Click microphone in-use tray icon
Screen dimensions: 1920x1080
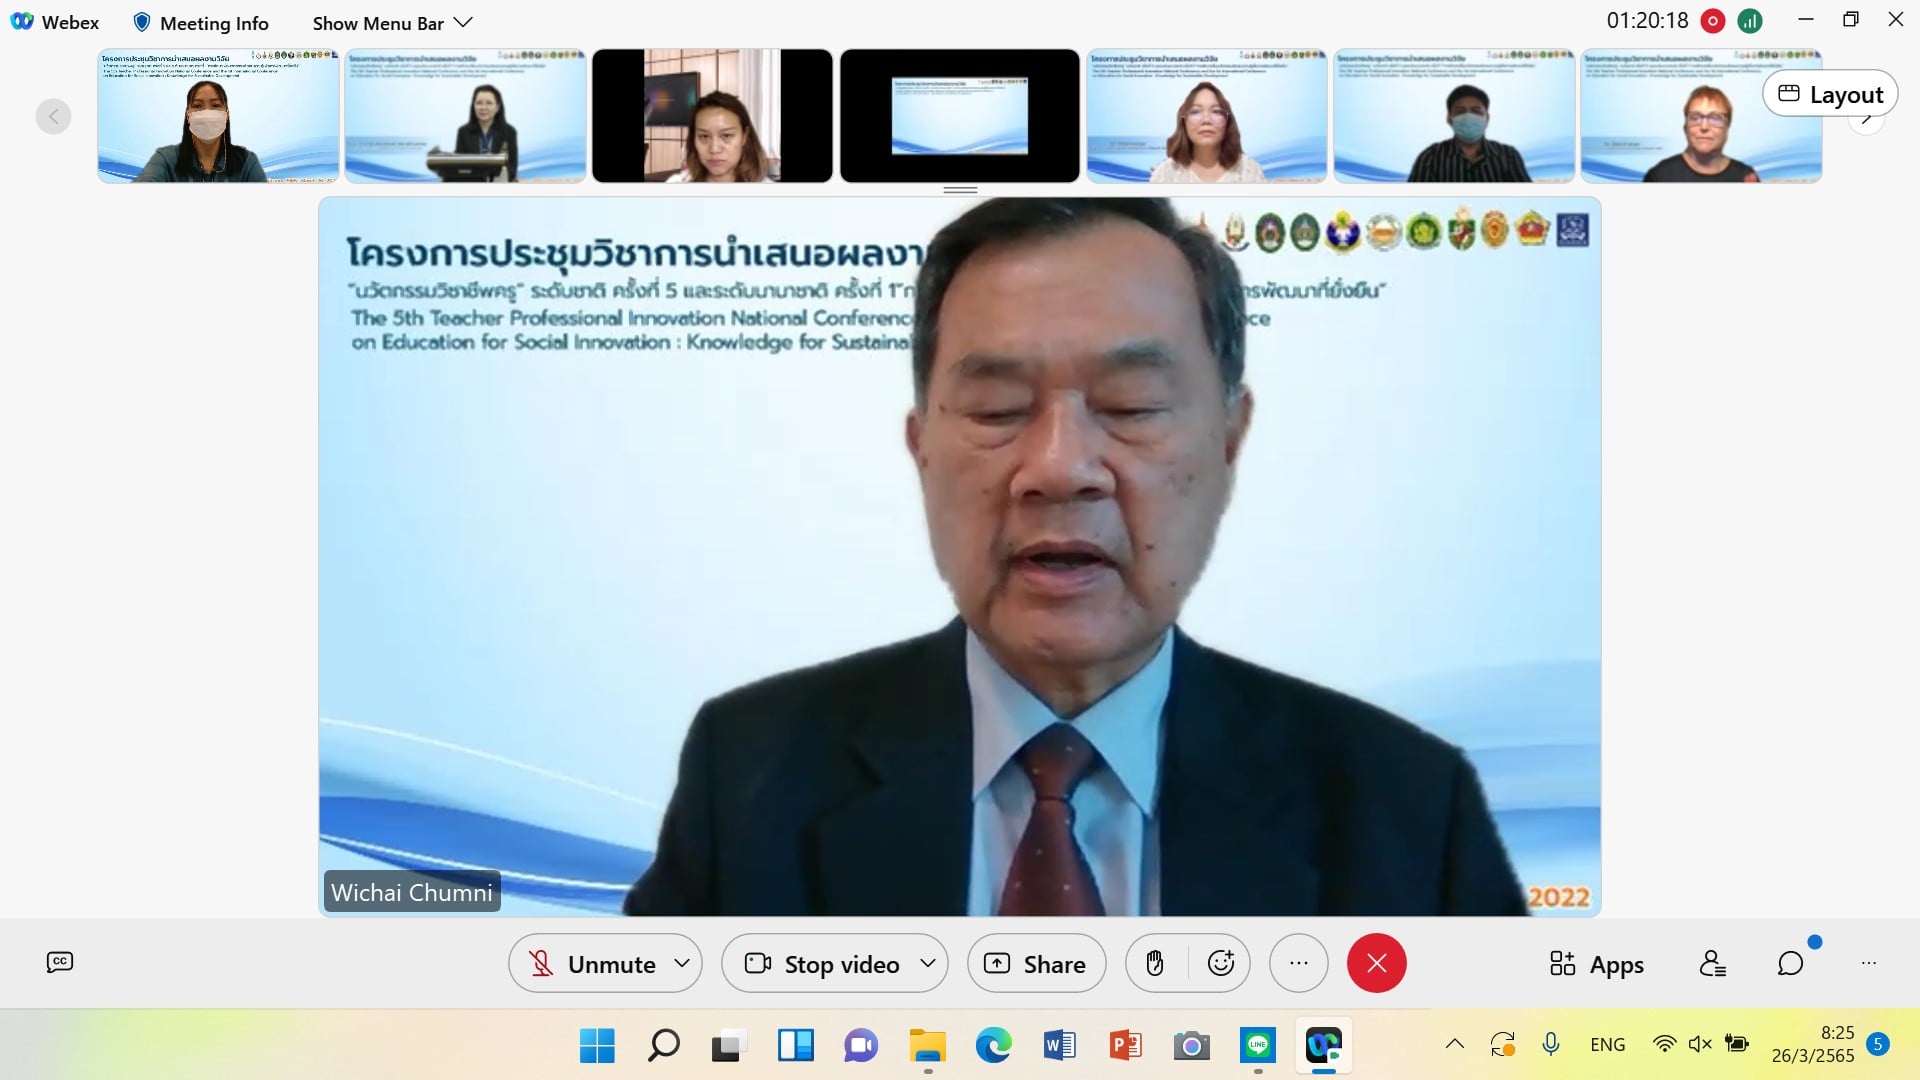(1551, 1044)
